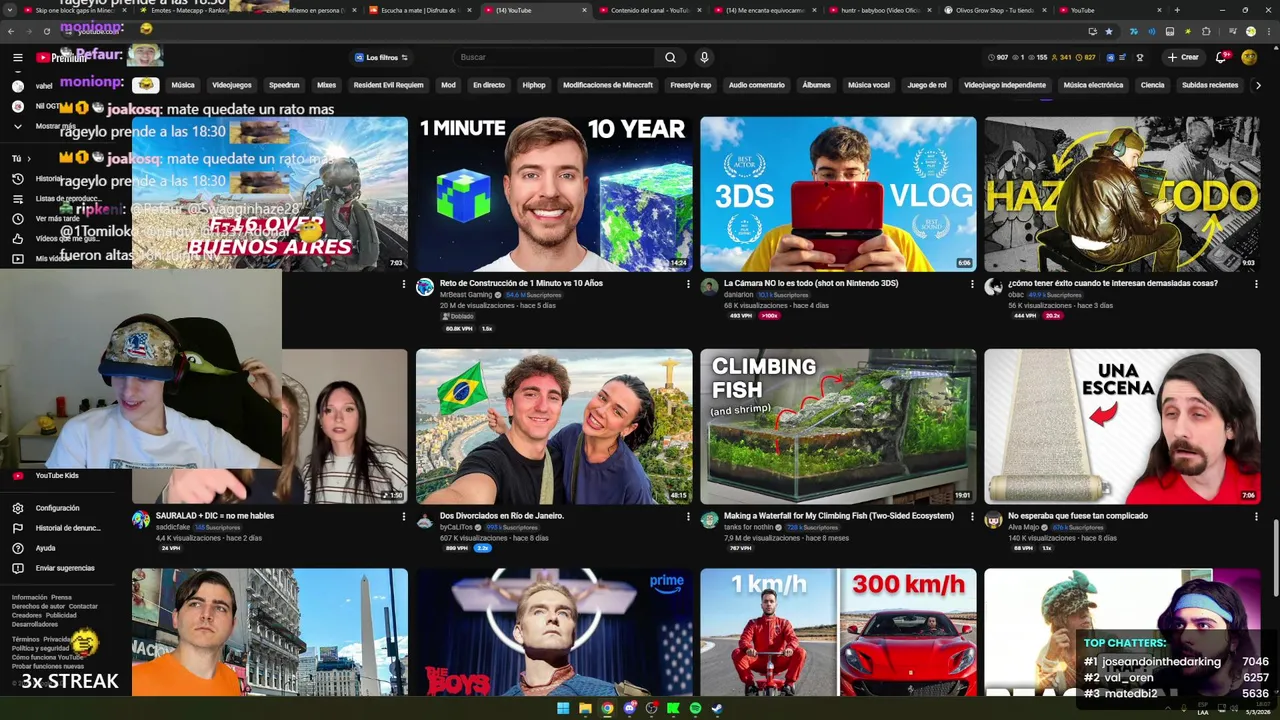
Task: Open saddicfake channel avatar
Action: pyautogui.click(x=141, y=520)
